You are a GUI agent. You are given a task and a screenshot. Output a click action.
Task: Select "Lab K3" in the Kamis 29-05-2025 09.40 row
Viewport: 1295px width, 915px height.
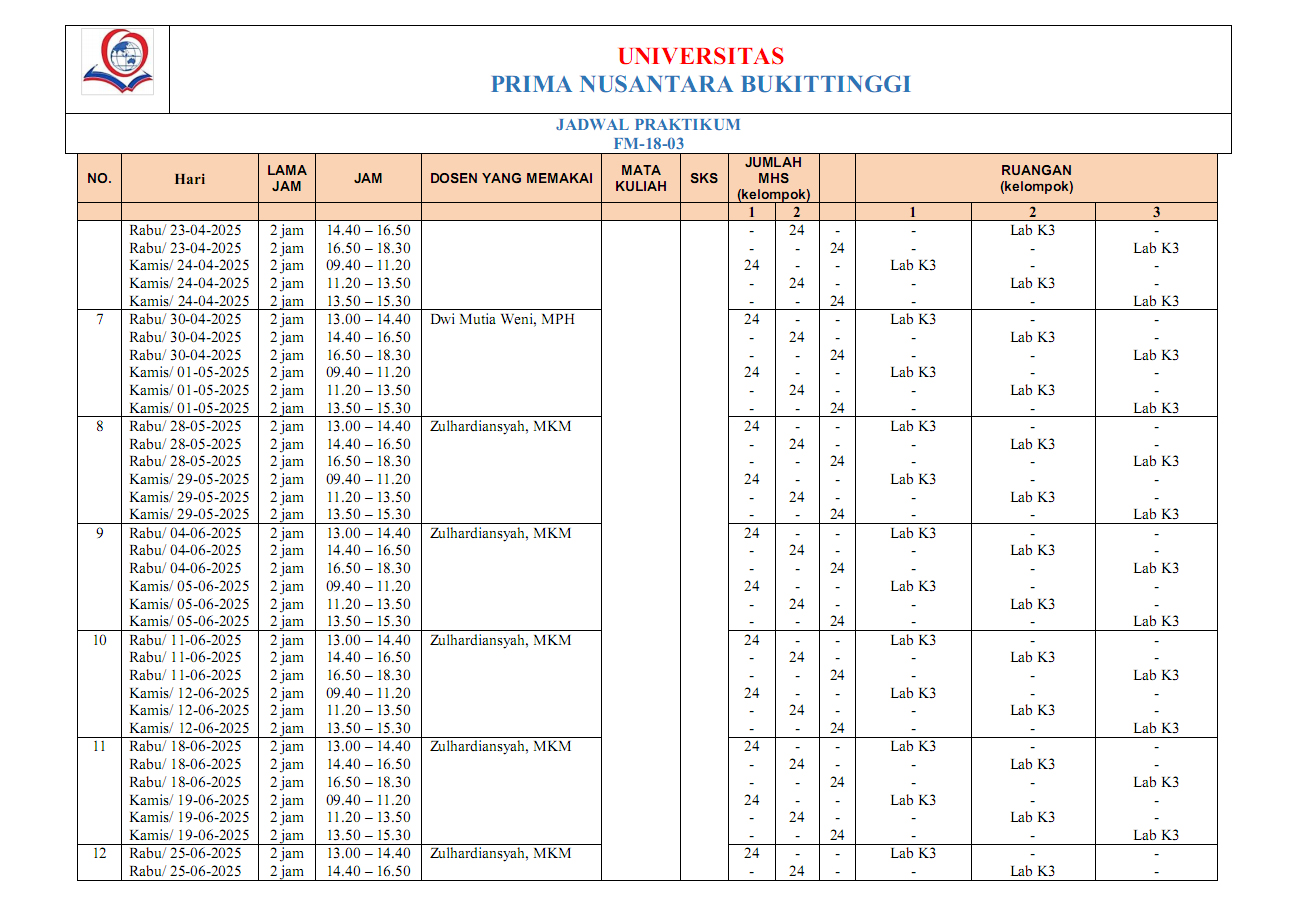click(913, 479)
